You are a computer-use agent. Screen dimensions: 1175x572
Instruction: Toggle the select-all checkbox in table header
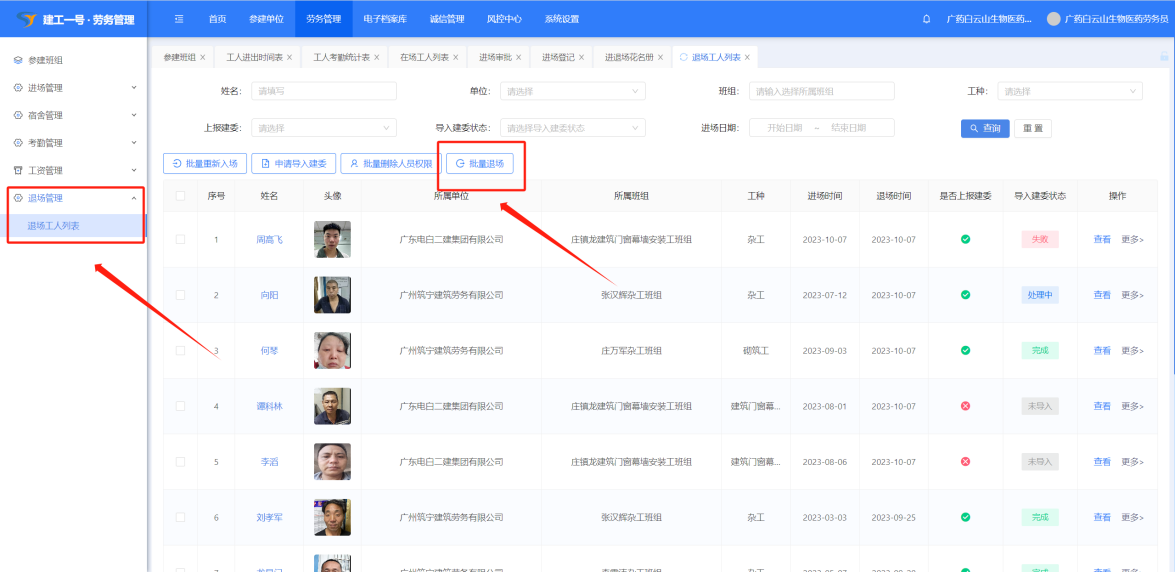click(180, 196)
